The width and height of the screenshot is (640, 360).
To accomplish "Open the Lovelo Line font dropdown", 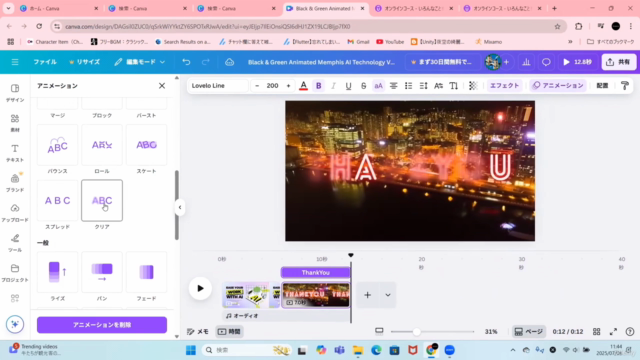I will [219, 86].
